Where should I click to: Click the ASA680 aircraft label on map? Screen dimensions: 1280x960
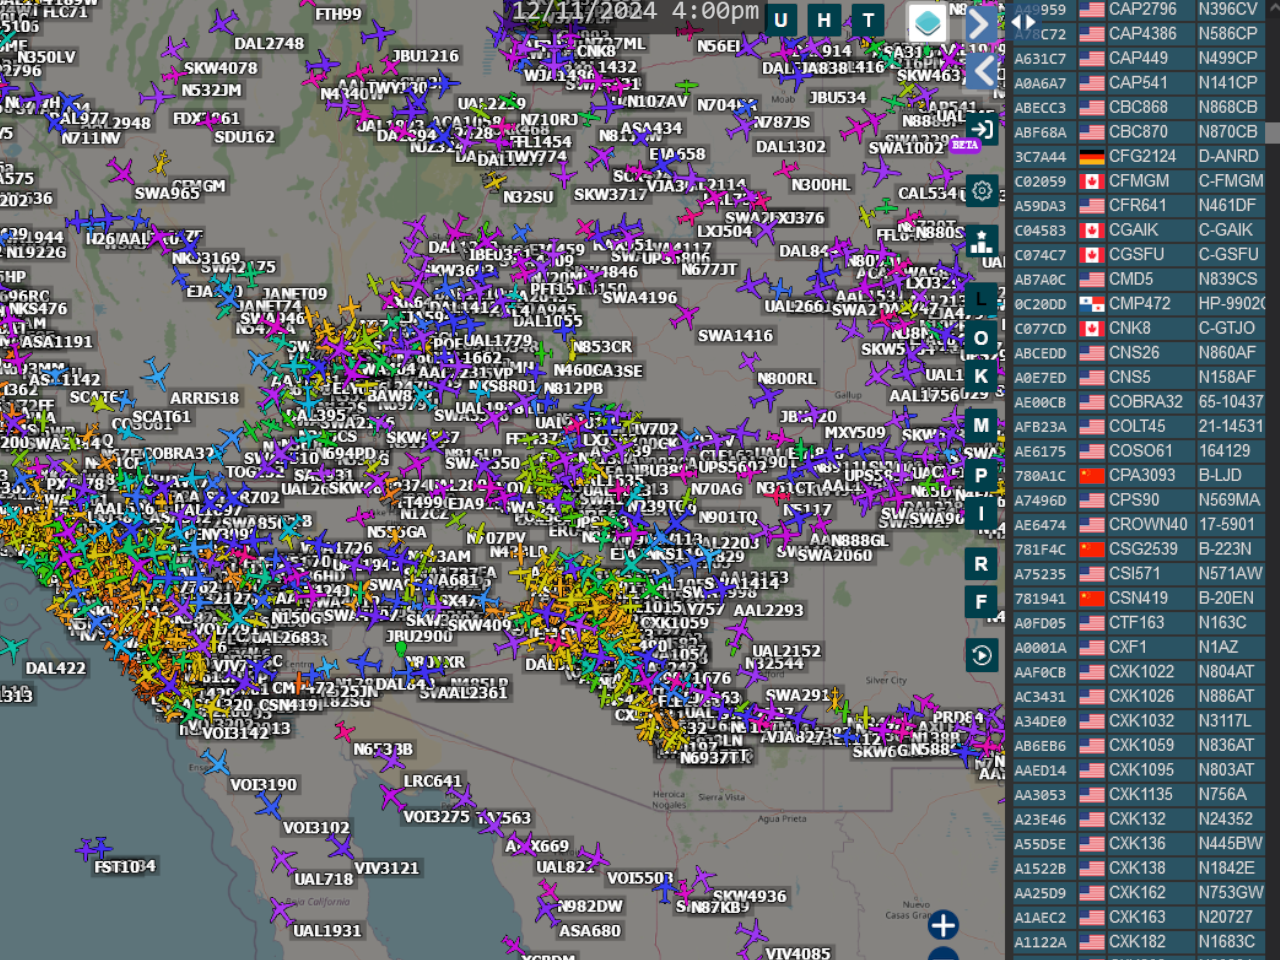[x=590, y=931]
